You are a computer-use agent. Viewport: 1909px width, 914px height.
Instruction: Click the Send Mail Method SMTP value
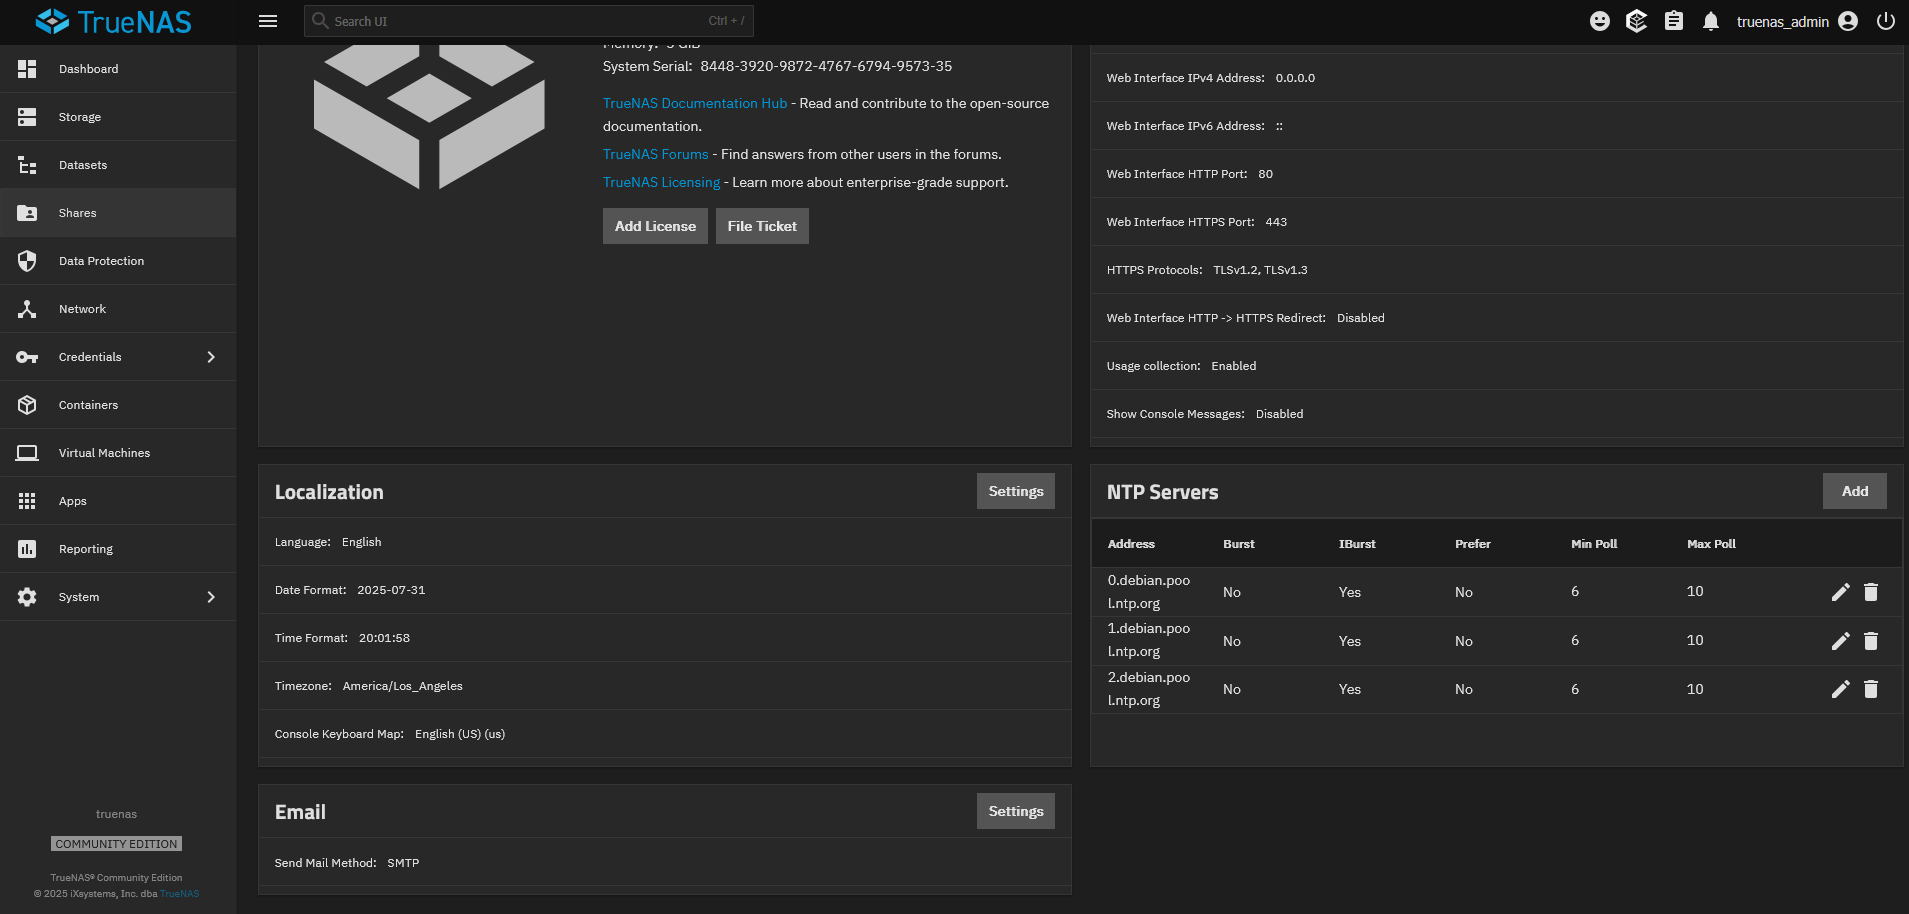pyautogui.click(x=403, y=863)
